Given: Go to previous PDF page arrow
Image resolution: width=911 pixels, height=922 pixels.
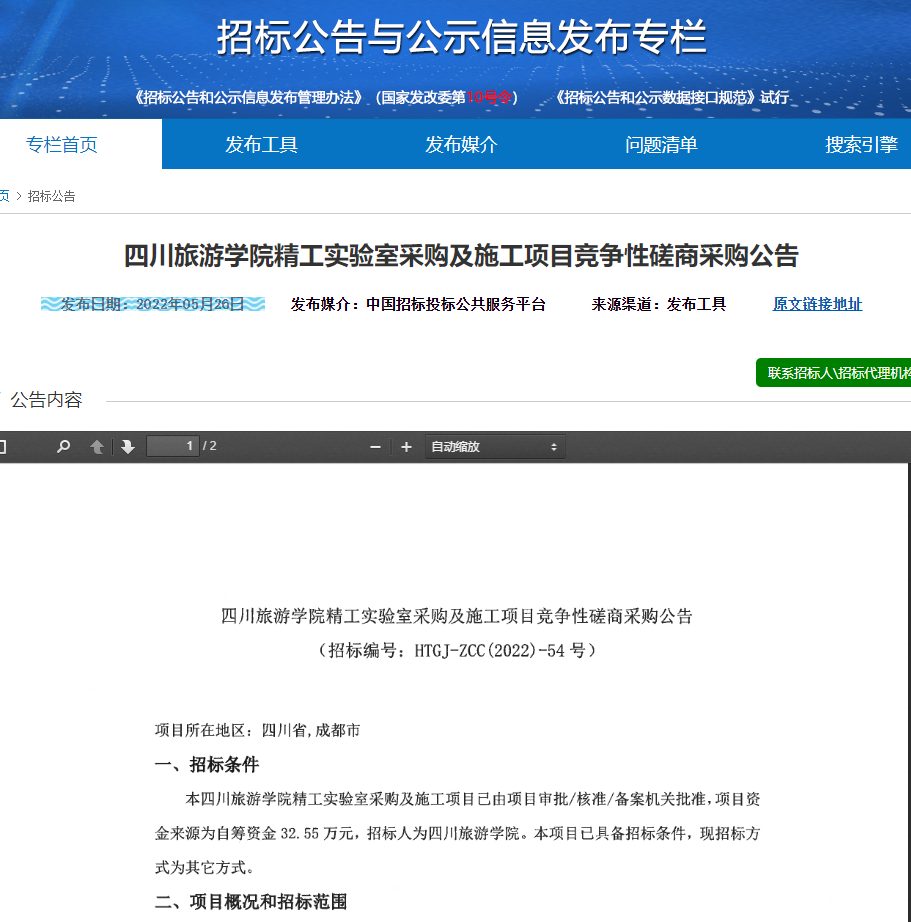Looking at the screenshot, I should click(x=97, y=447).
